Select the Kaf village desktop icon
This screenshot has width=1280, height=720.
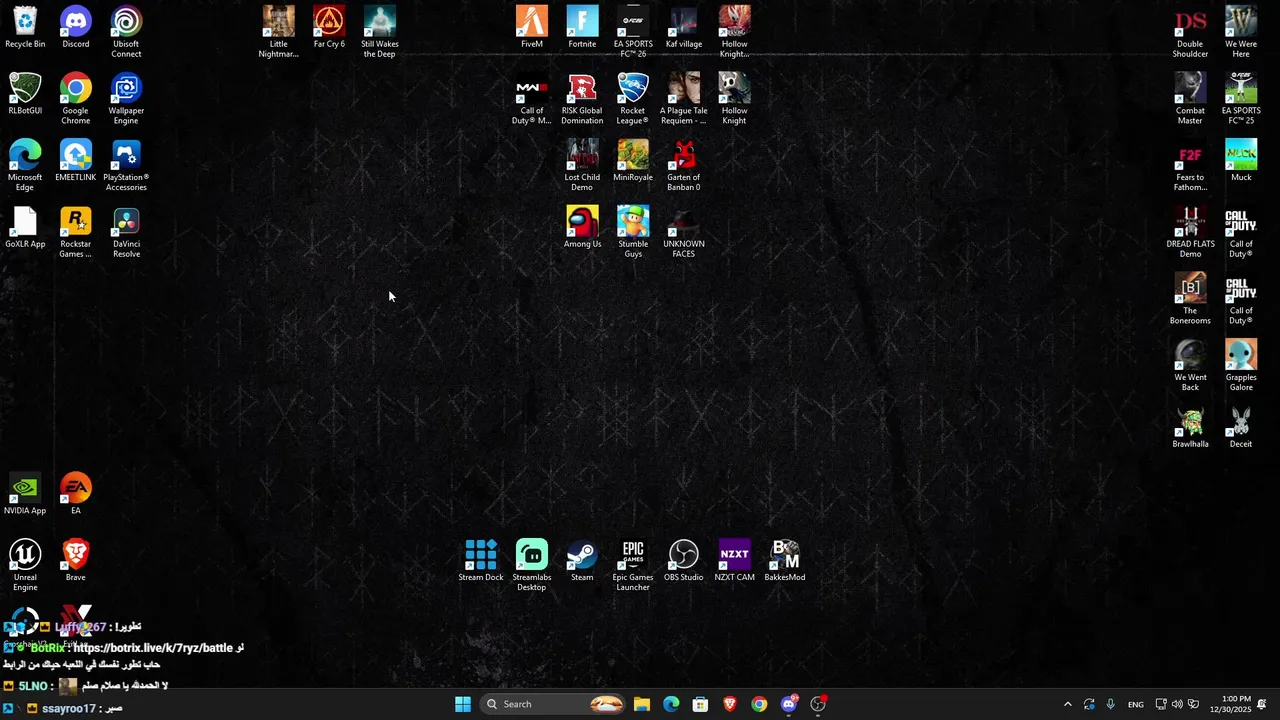(684, 28)
